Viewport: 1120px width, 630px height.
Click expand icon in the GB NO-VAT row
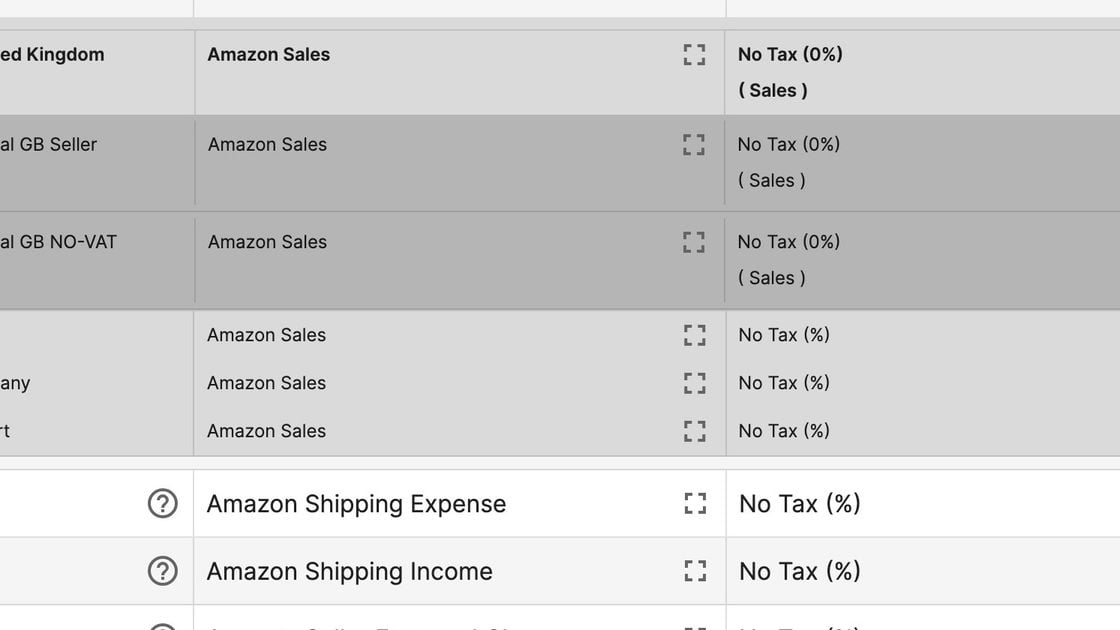tap(694, 242)
